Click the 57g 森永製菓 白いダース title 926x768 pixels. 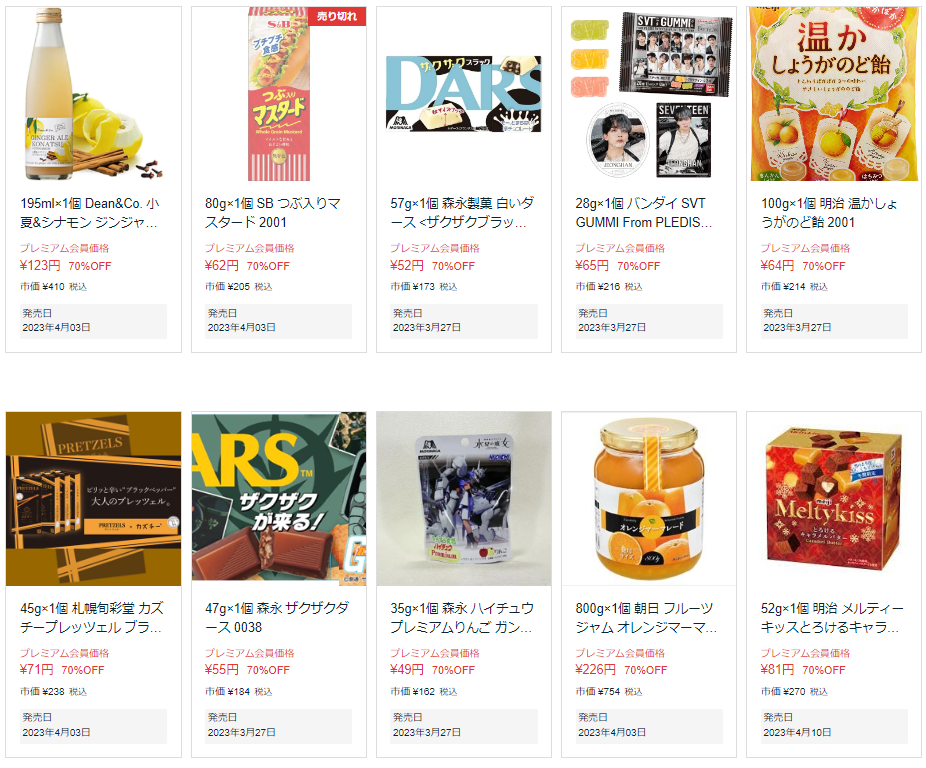click(462, 213)
